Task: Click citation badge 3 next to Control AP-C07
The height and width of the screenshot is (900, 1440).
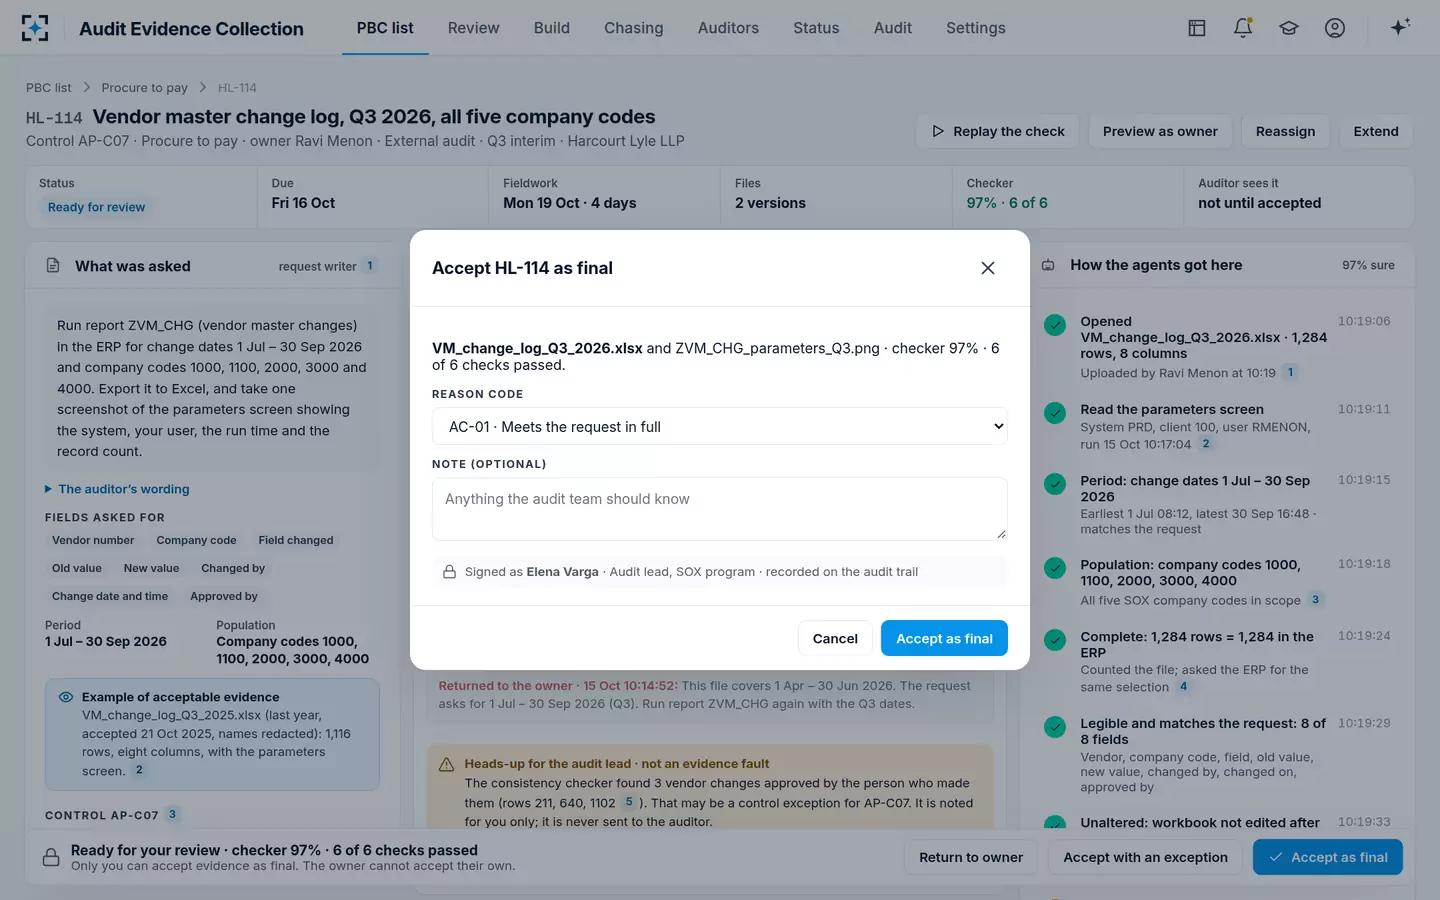Action: (172, 815)
